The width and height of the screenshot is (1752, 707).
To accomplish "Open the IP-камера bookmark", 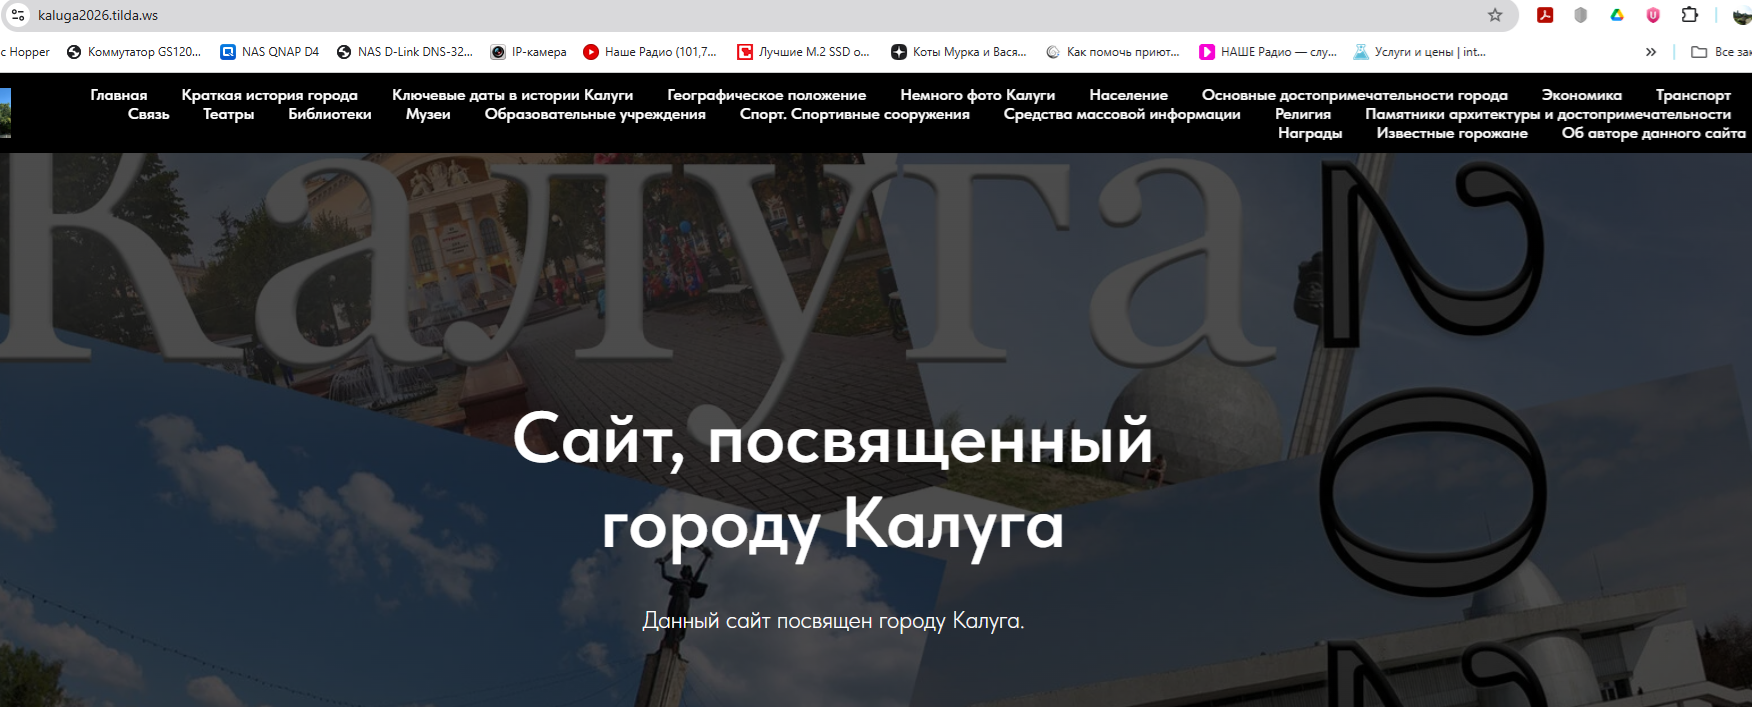I will click(528, 52).
